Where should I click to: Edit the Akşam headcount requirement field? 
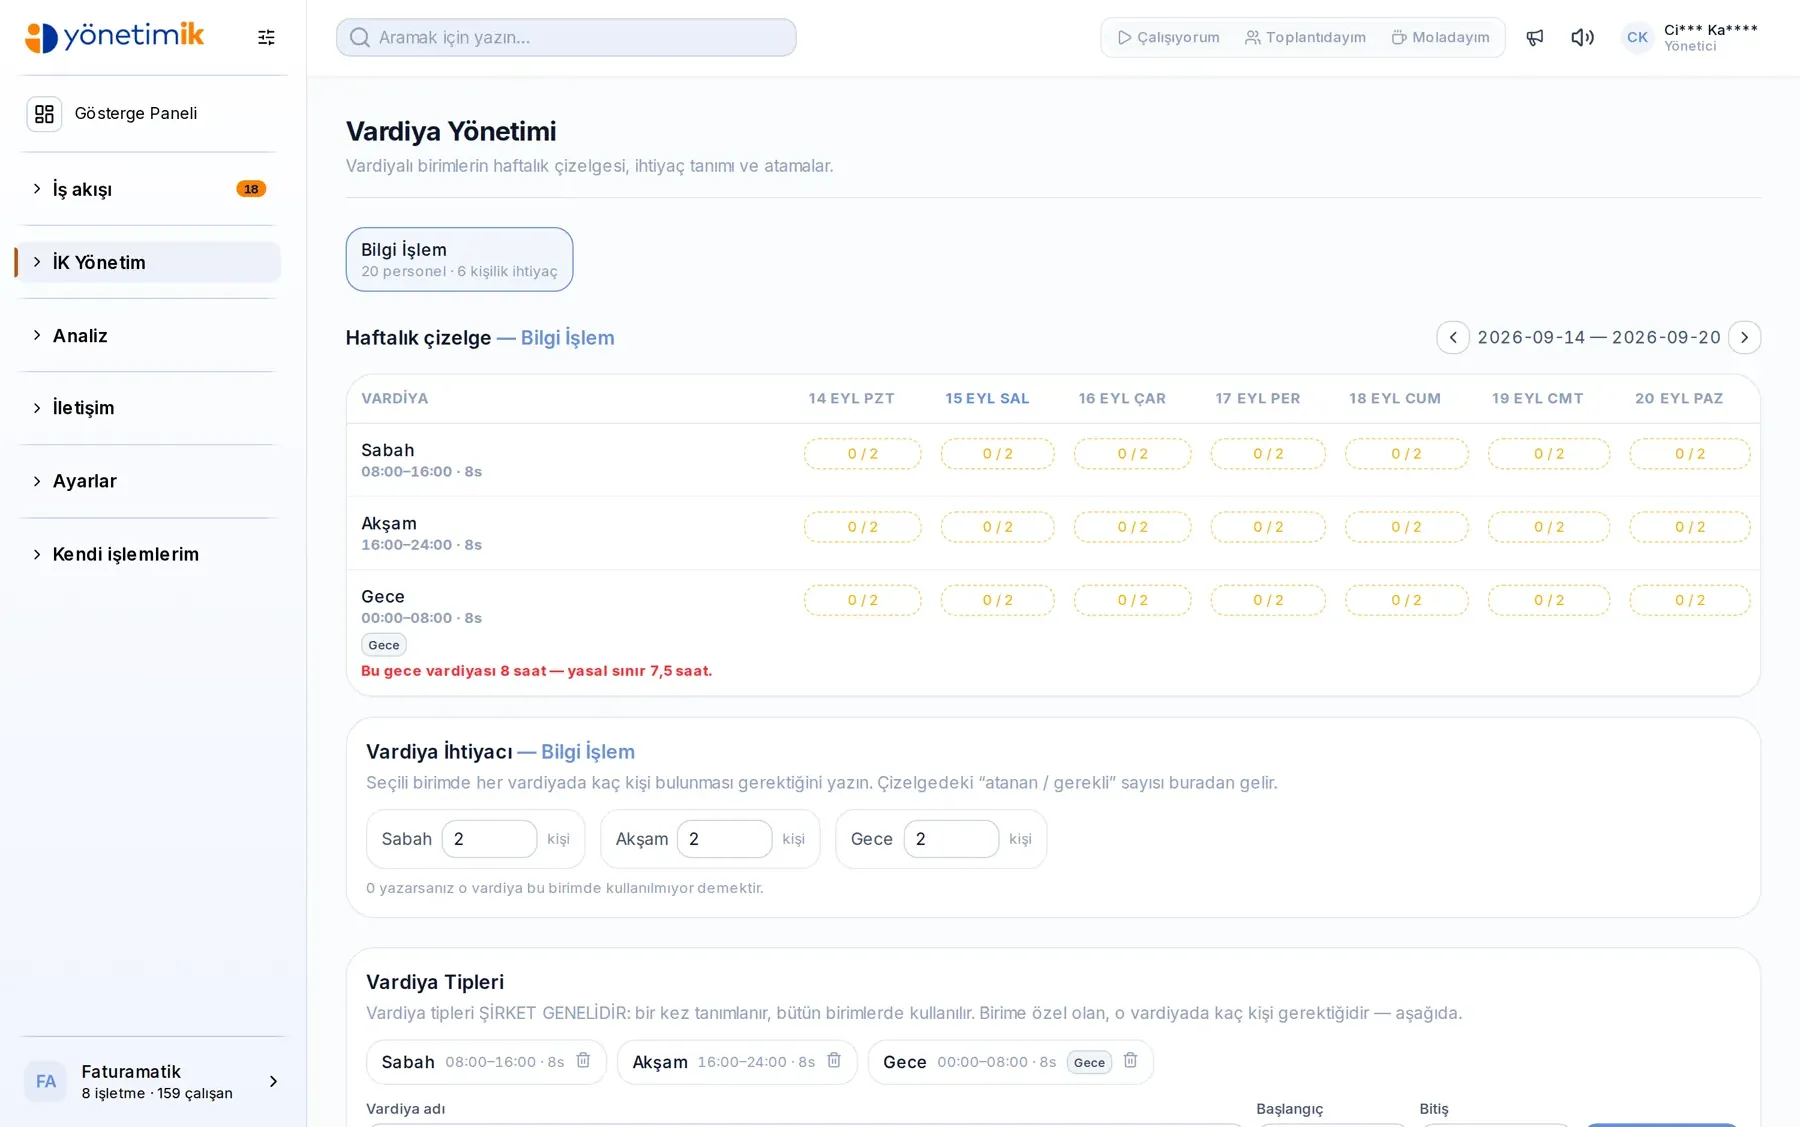coord(724,839)
